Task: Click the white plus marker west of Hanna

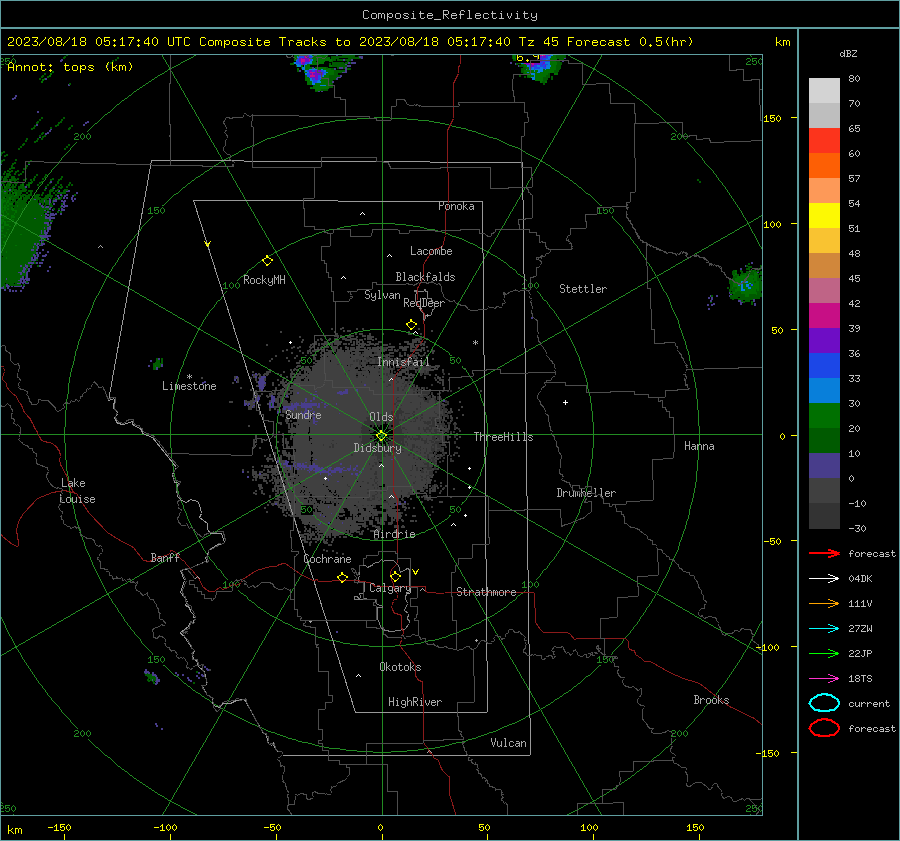Action: (565, 402)
